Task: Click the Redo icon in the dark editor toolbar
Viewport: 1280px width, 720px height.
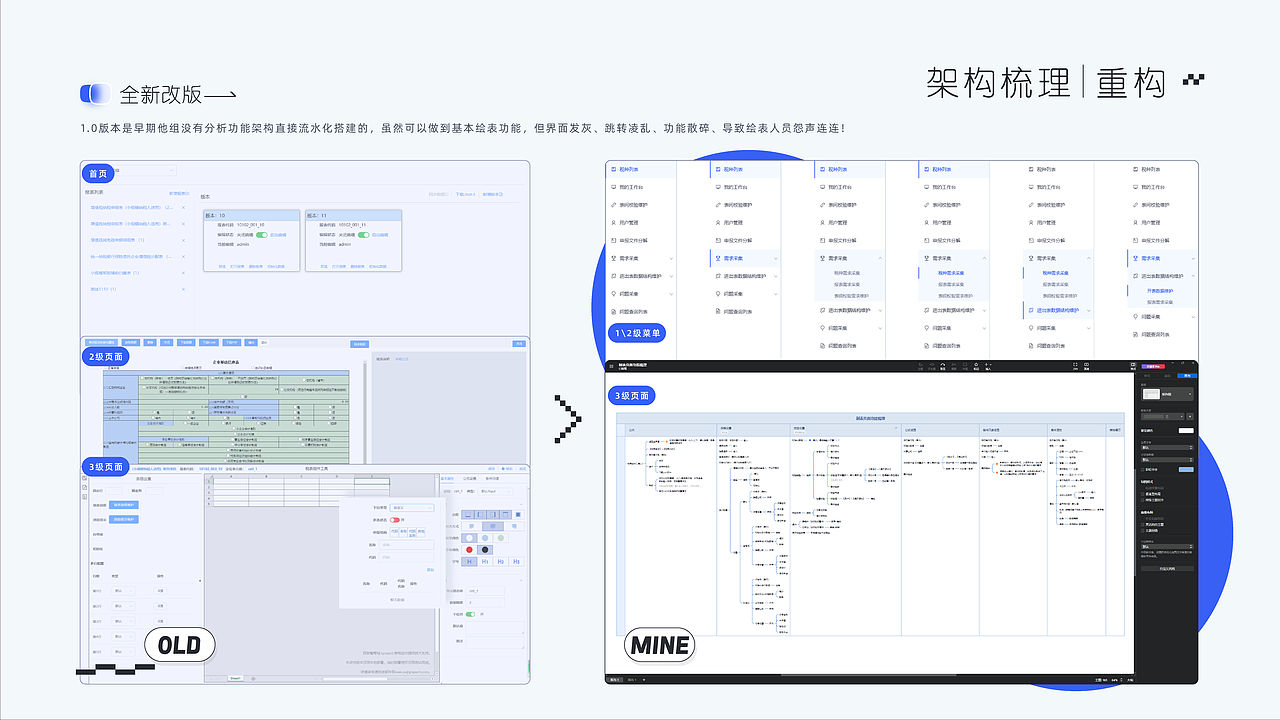Action: [932, 365]
